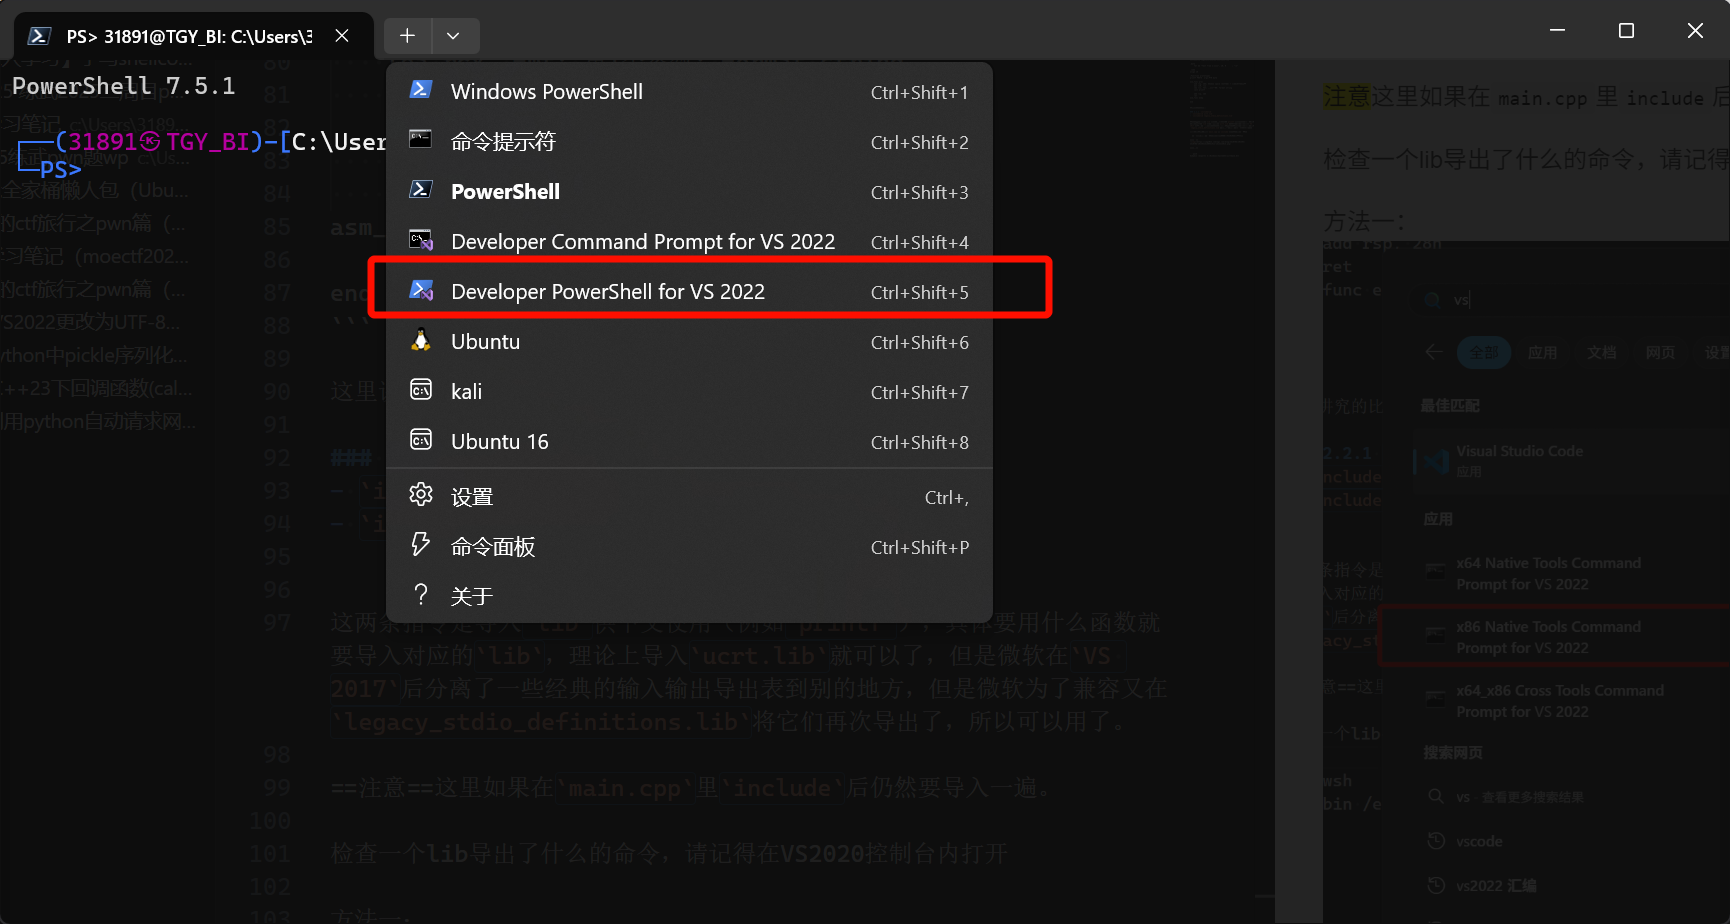Open an Ubuntu terminal profile

click(689, 342)
